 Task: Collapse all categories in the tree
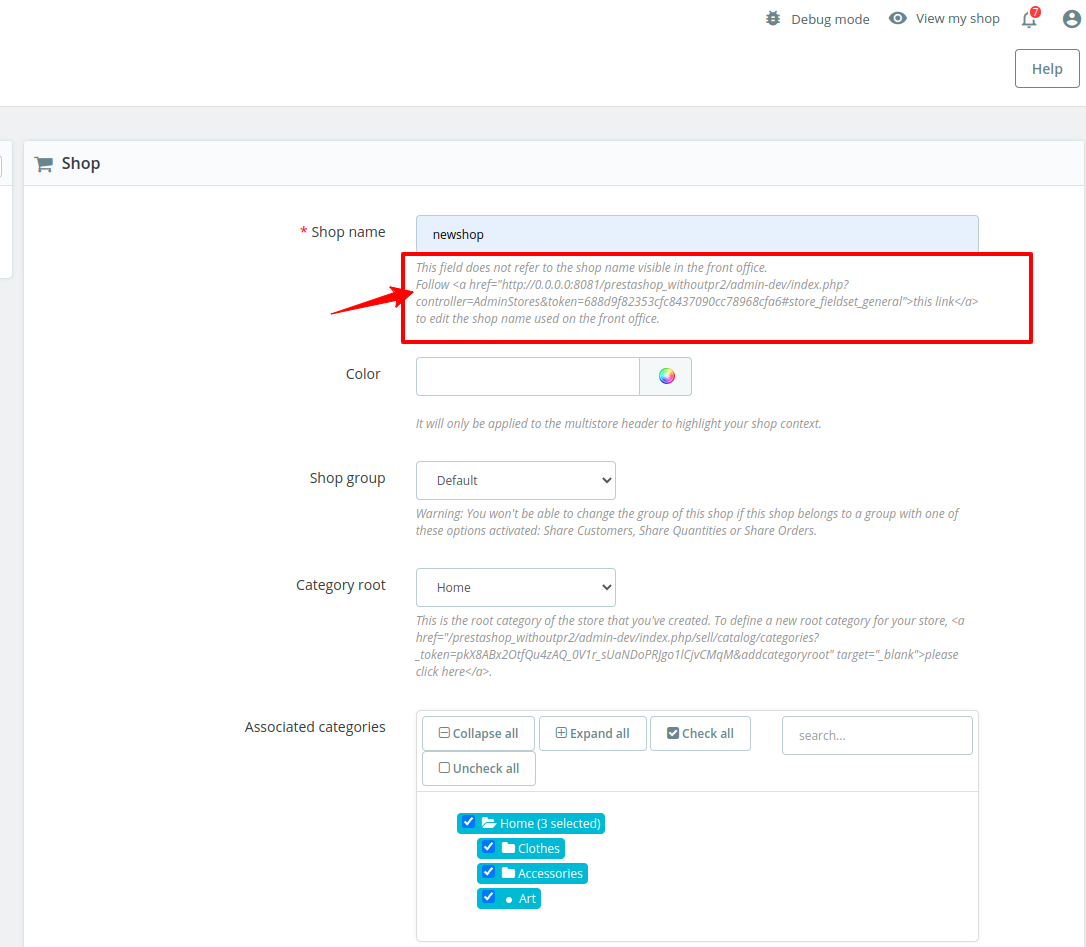click(478, 733)
